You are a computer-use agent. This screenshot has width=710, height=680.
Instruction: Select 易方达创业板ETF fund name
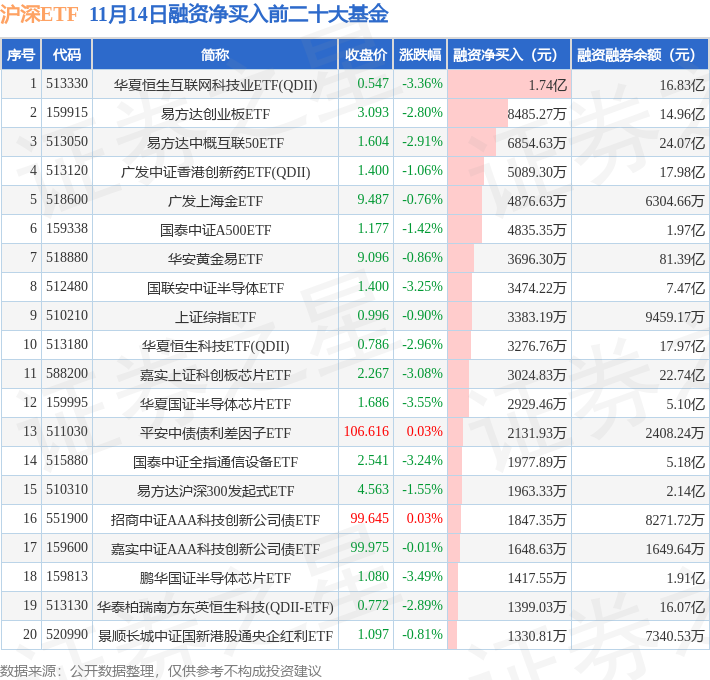coord(215,114)
